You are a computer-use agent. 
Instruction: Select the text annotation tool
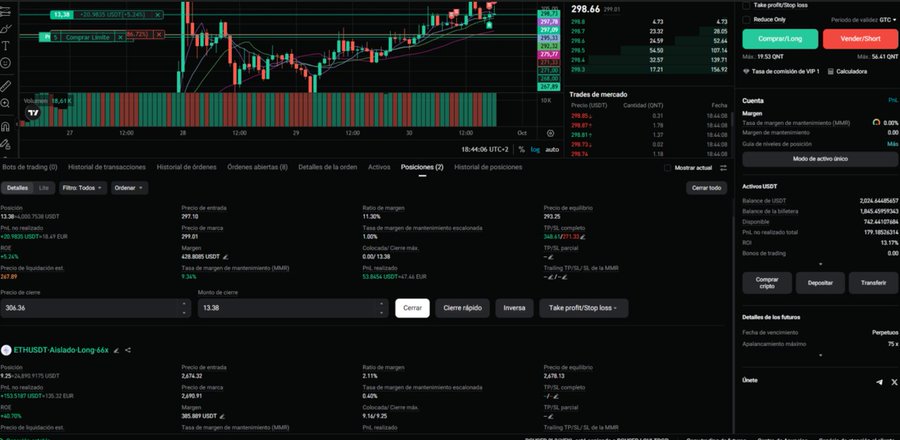pyautogui.click(x=6, y=45)
